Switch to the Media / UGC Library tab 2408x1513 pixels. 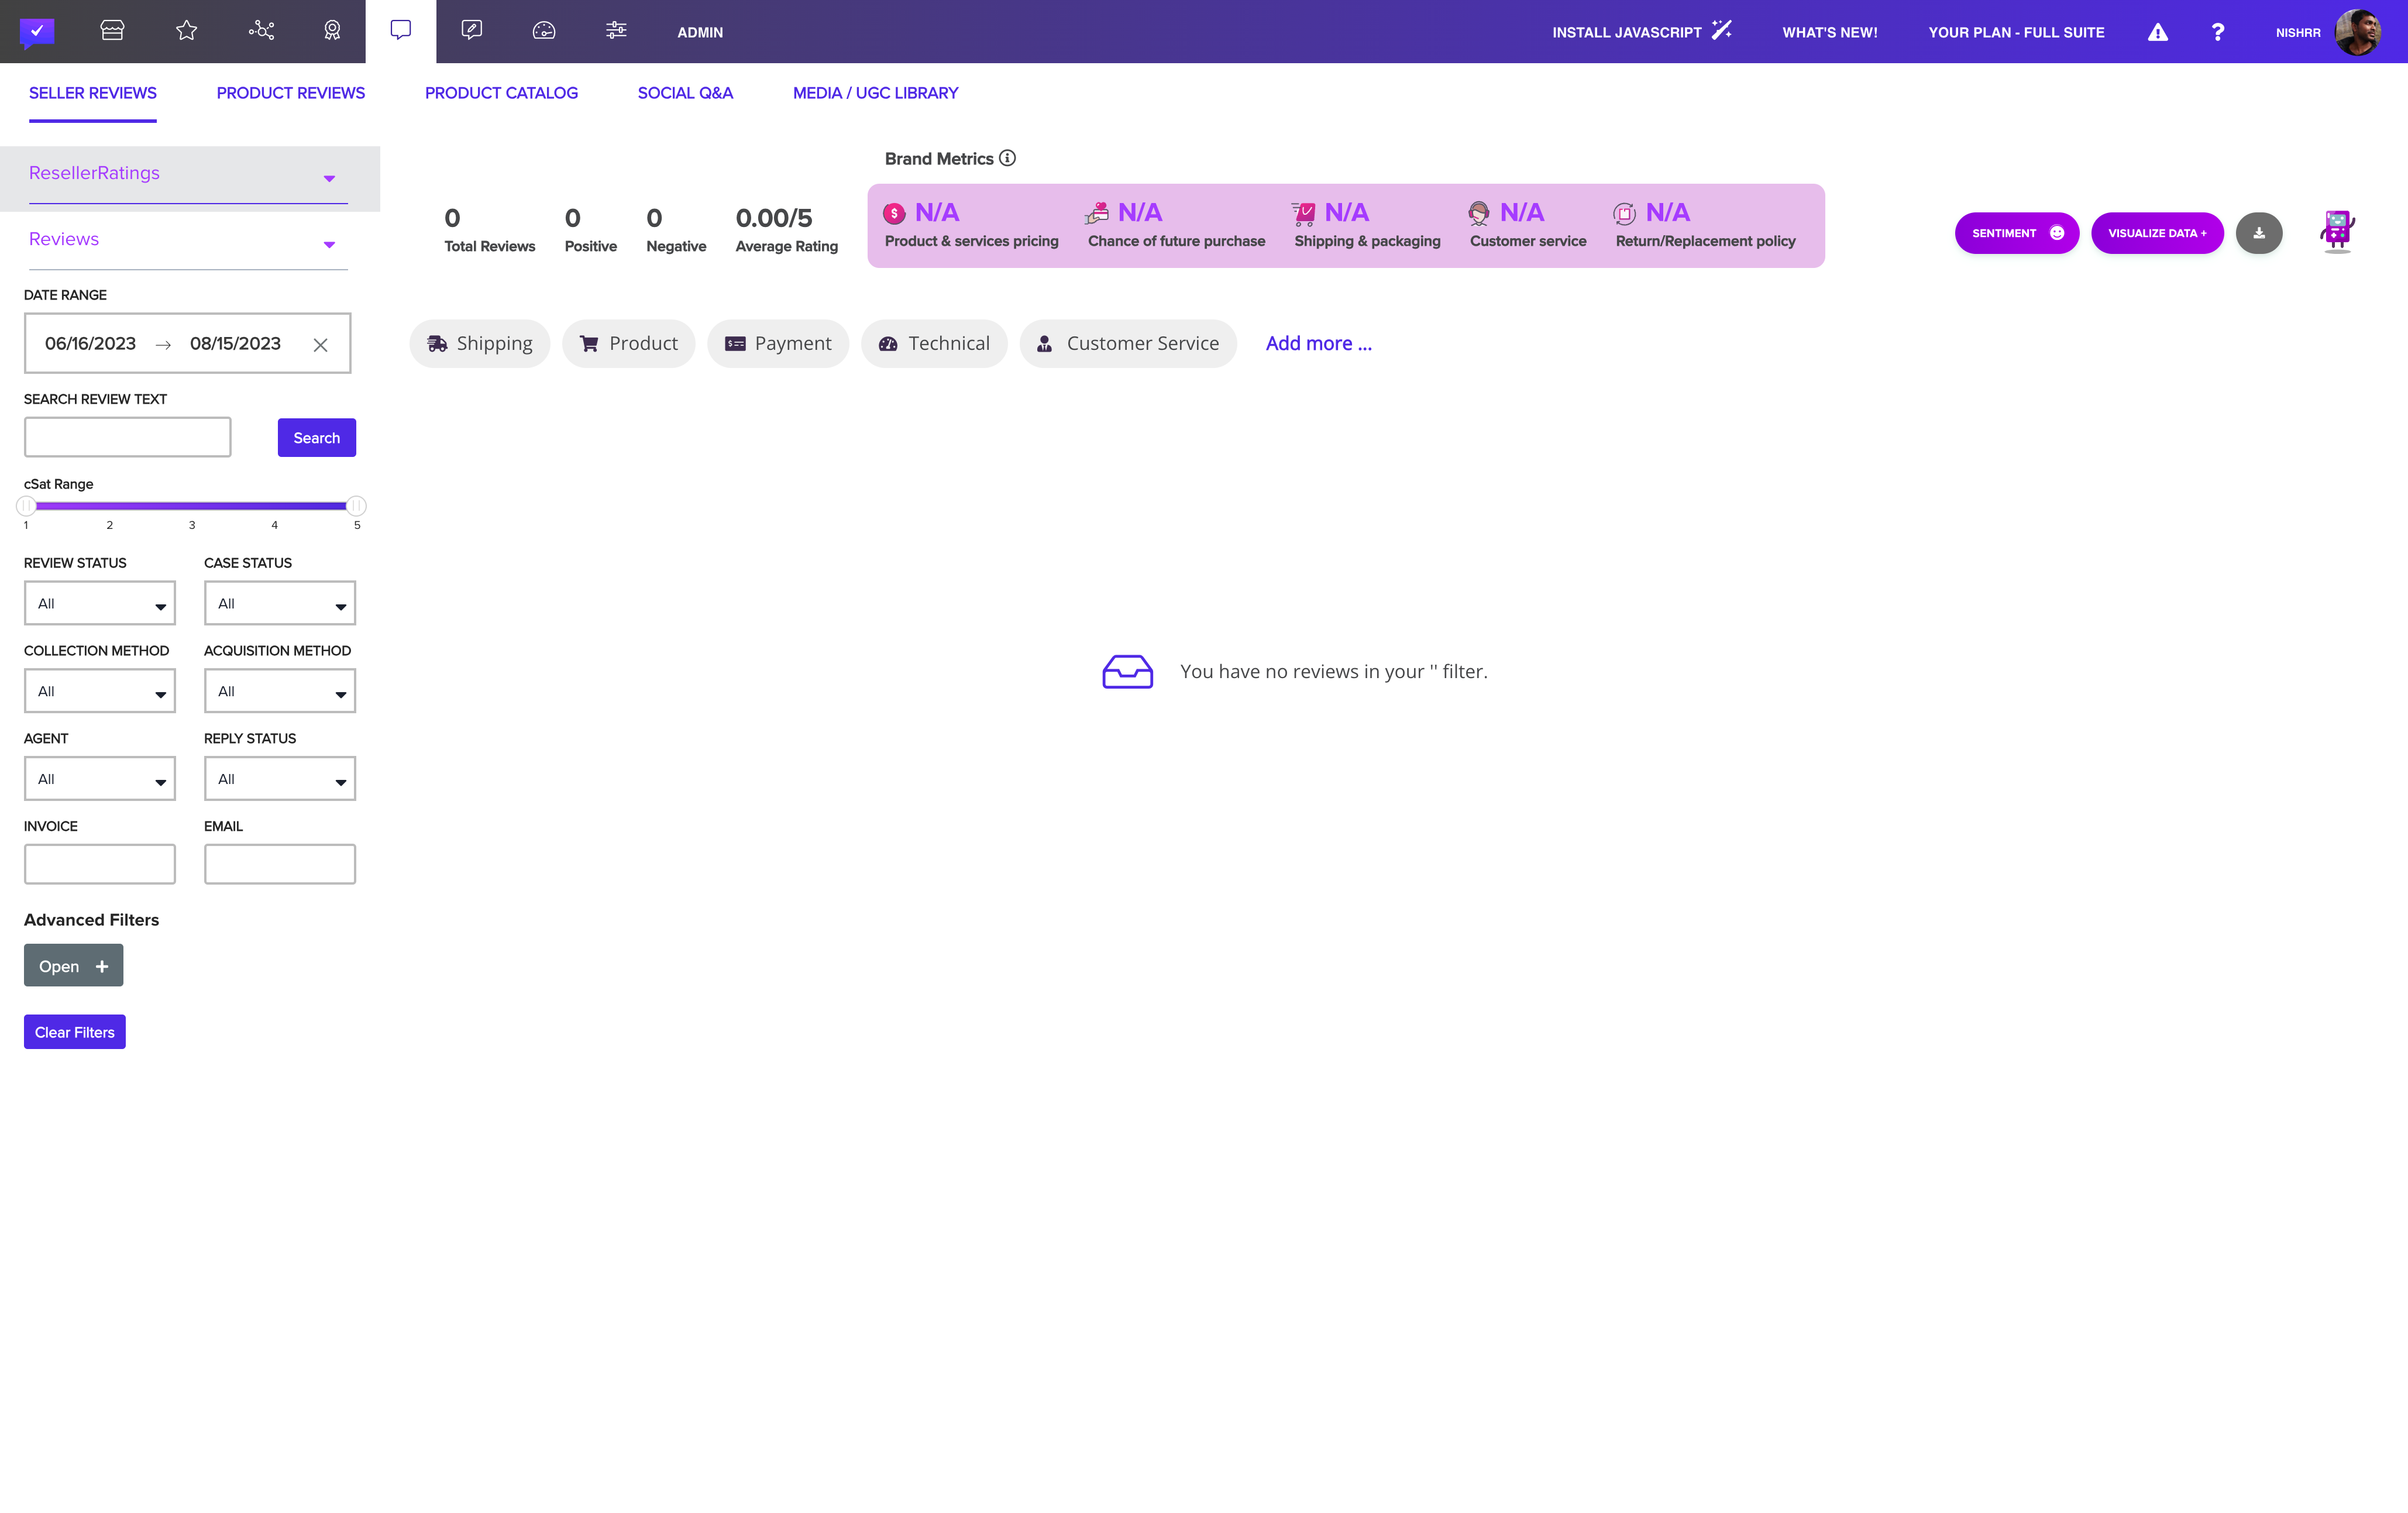pyautogui.click(x=875, y=93)
